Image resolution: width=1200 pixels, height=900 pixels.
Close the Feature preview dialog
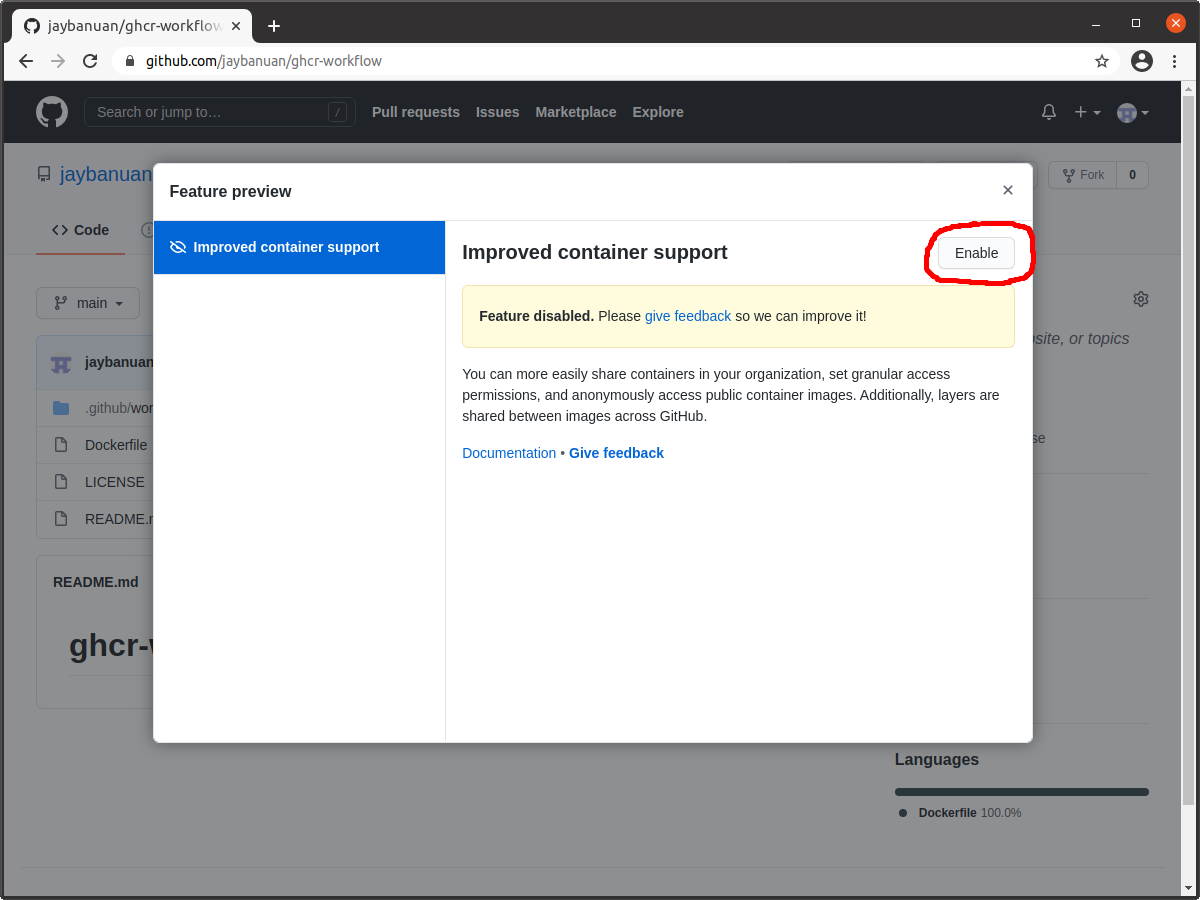click(1008, 190)
